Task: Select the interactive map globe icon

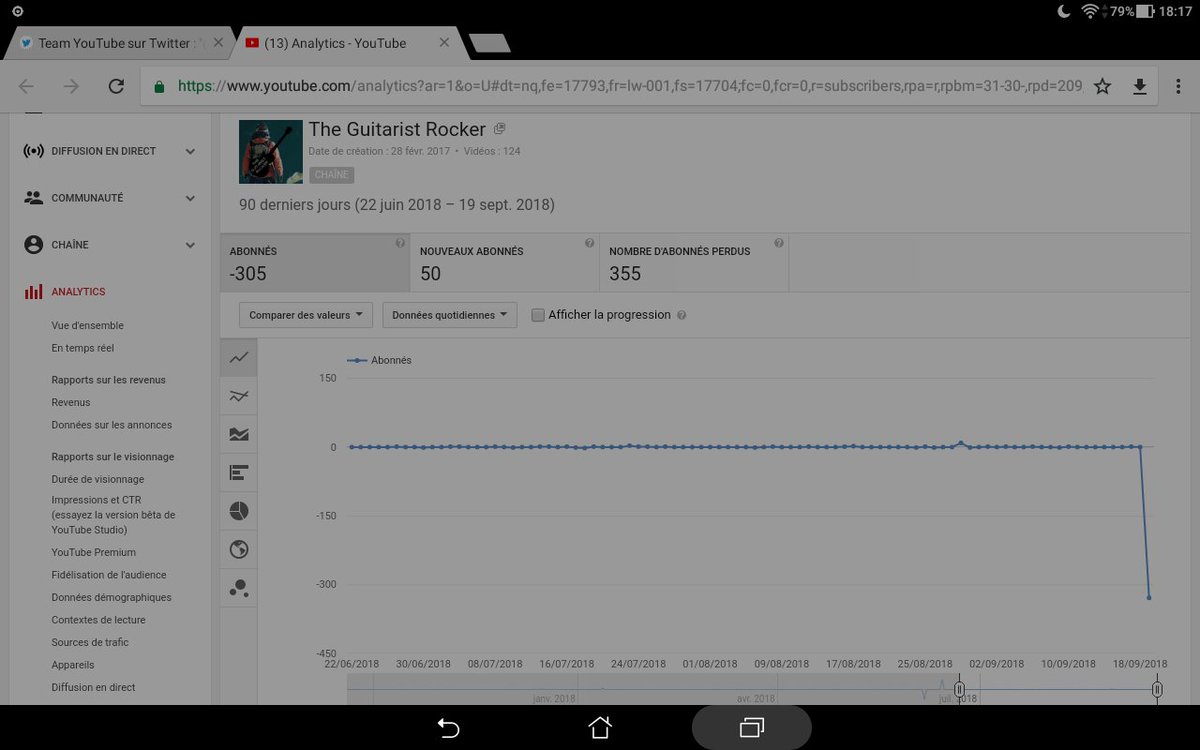Action: tap(238, 549)
